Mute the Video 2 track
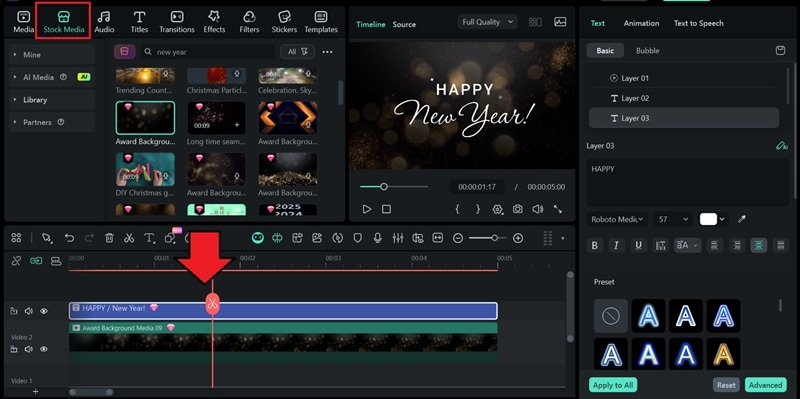 pyautogui.click(x=29, y=349)
